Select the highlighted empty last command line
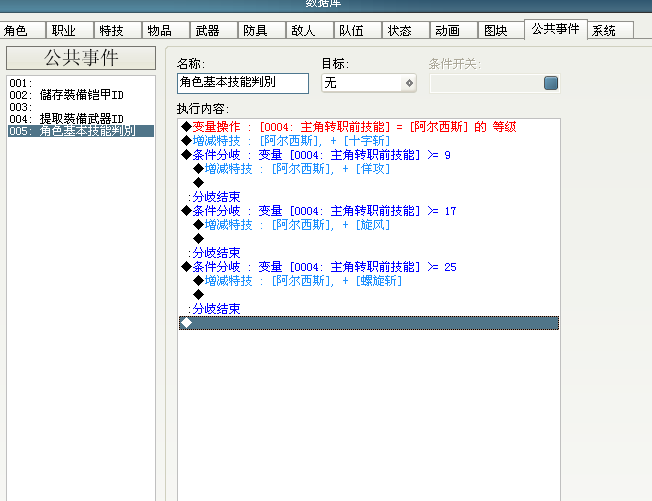 (x=368, y=323)
